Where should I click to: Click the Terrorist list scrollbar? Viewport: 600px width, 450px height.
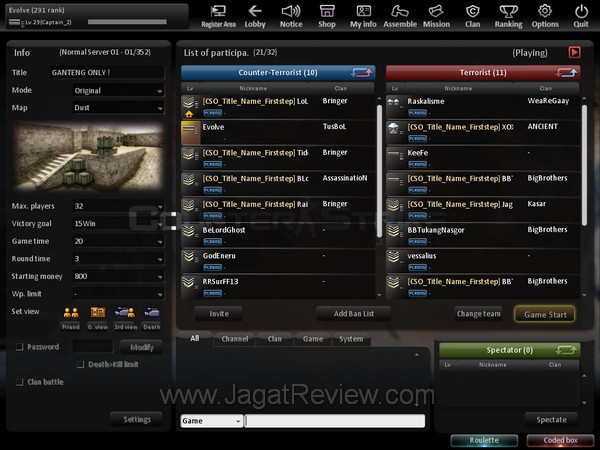[584, 165]
